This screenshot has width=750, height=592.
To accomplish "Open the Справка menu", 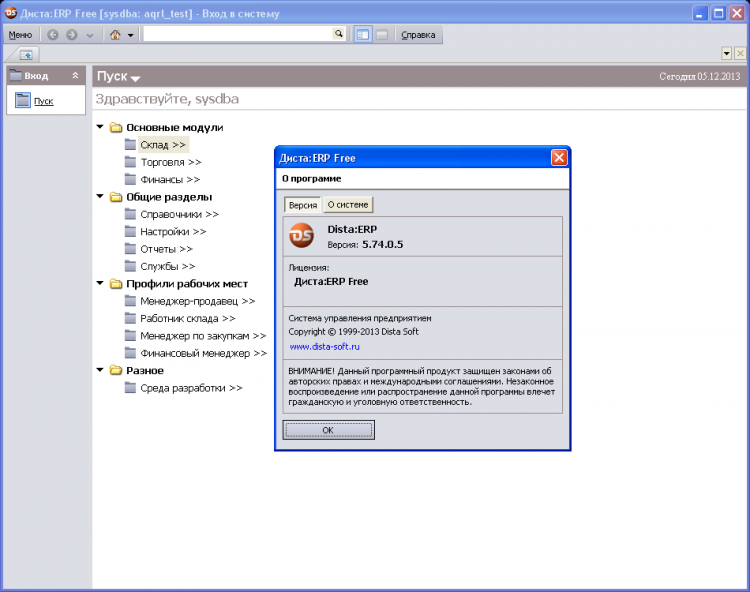I will (418, 34).
